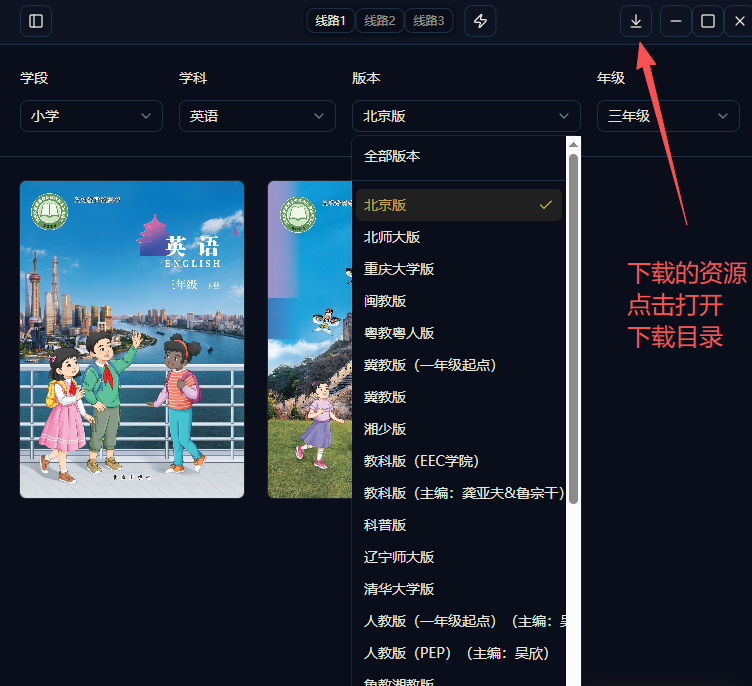This screenshot has height=686, width=752.
Task: Pick 人教版（PEP）option
Action: point(458,653)
